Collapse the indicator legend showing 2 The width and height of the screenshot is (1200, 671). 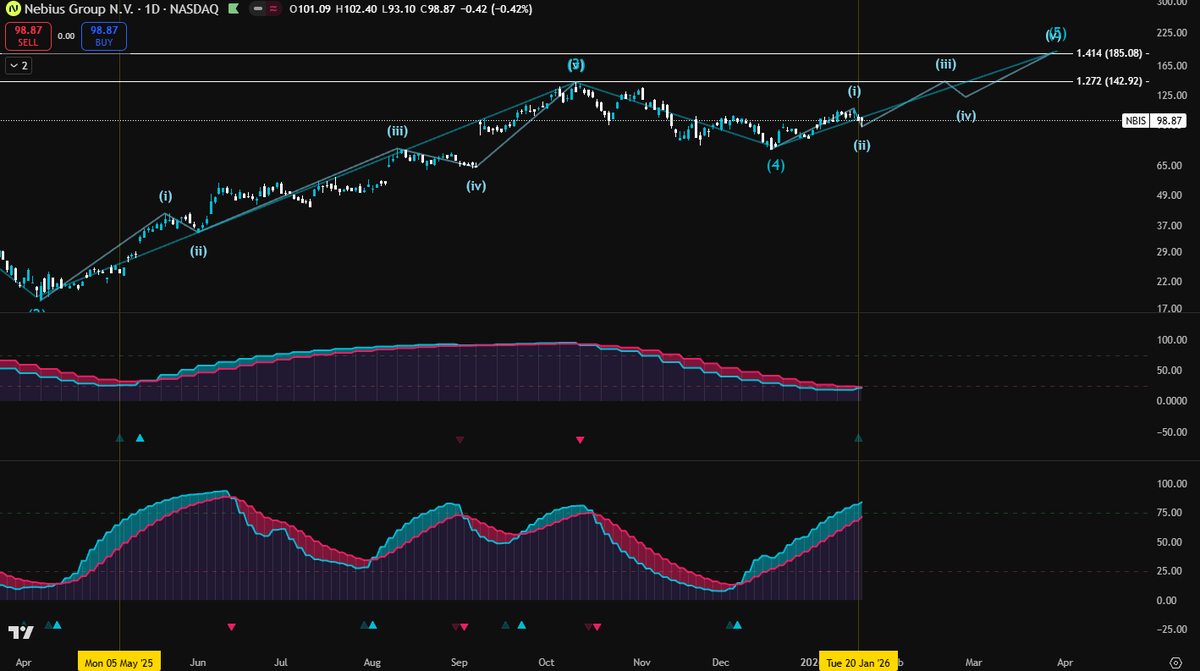point(18,66)
